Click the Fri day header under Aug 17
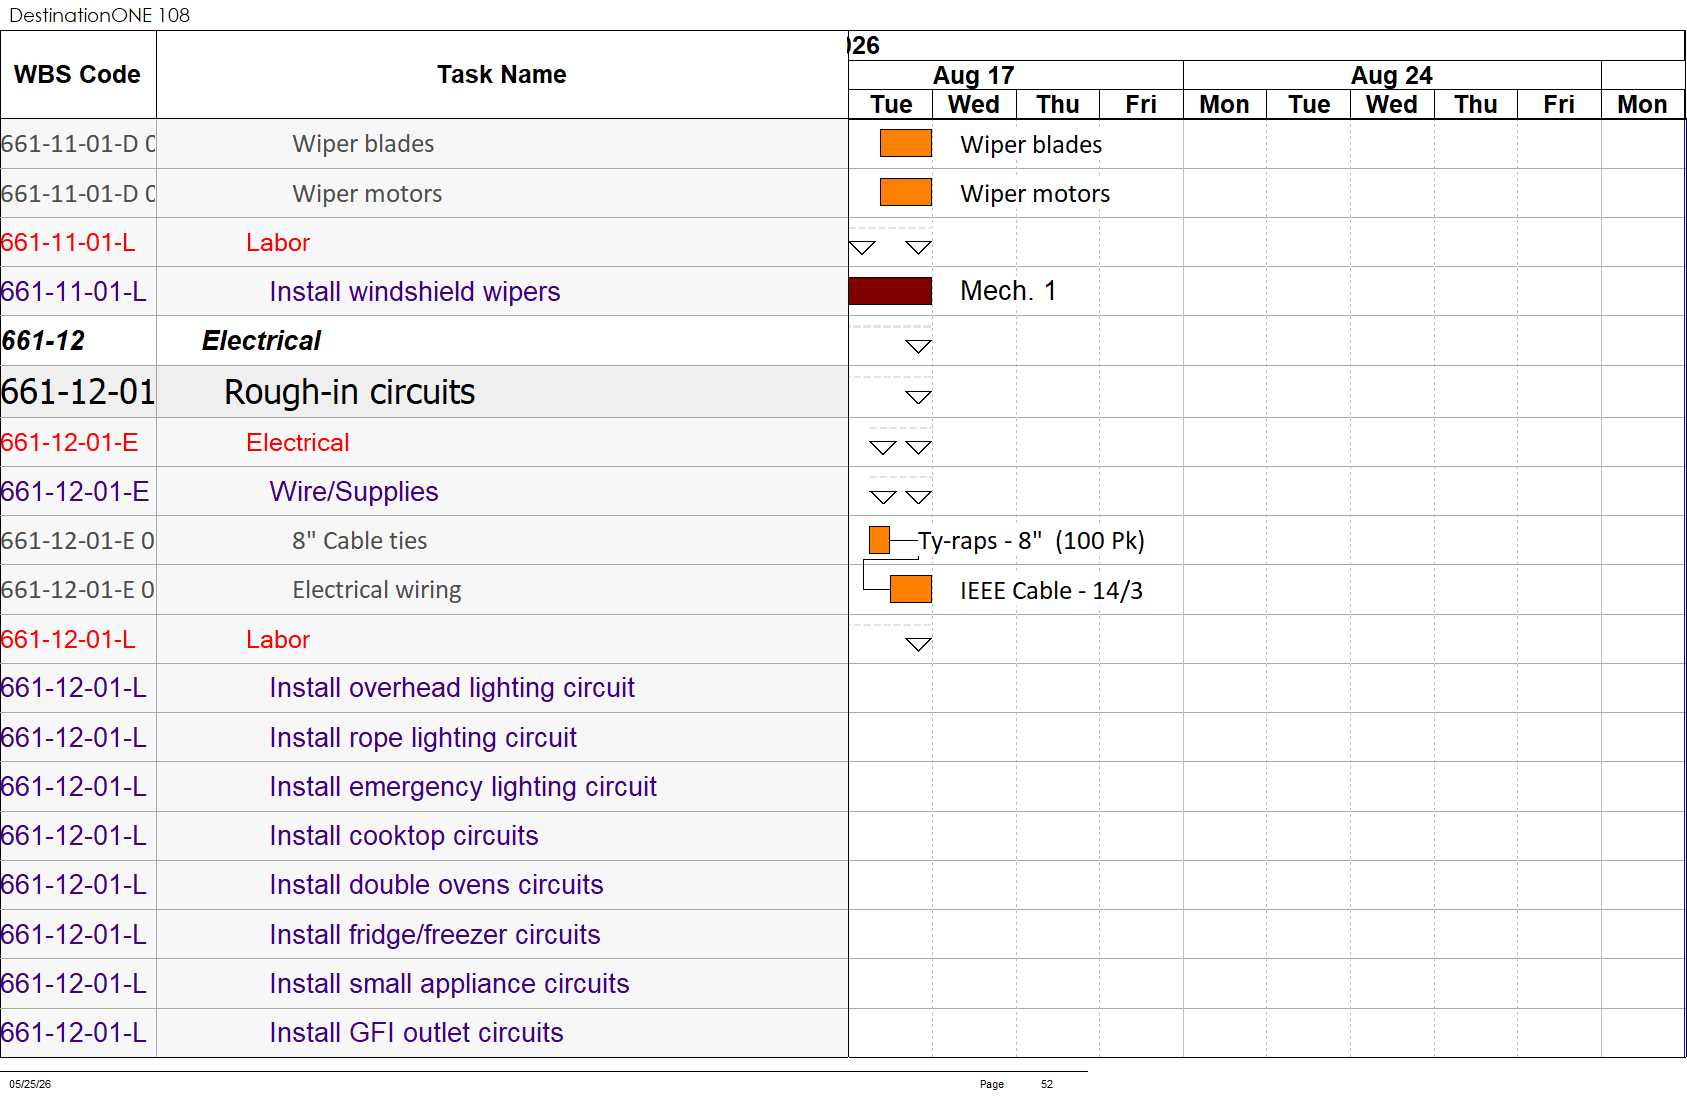The image size is (1687, 1097). (1141, 104)
